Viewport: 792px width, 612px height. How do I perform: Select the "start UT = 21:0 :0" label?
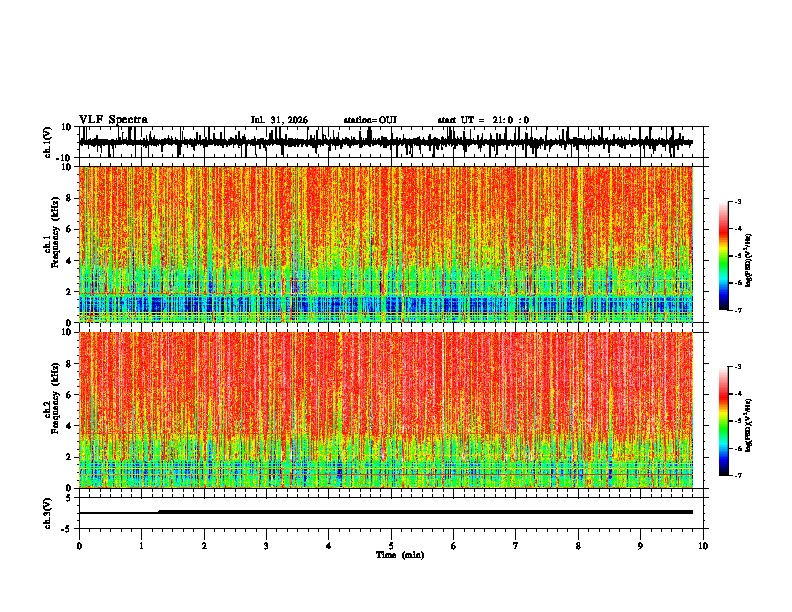[483, 120]
